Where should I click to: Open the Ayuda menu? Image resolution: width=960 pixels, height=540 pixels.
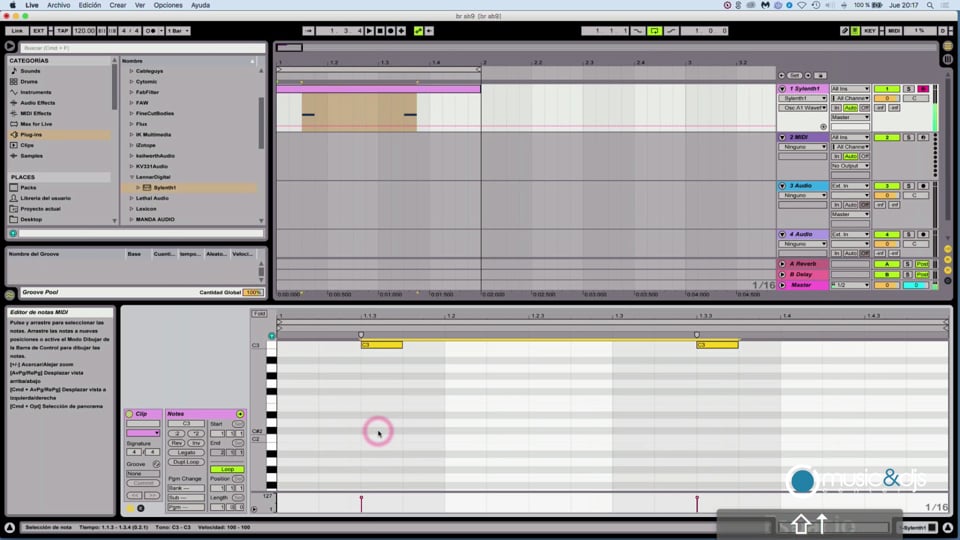coord(200,5)
